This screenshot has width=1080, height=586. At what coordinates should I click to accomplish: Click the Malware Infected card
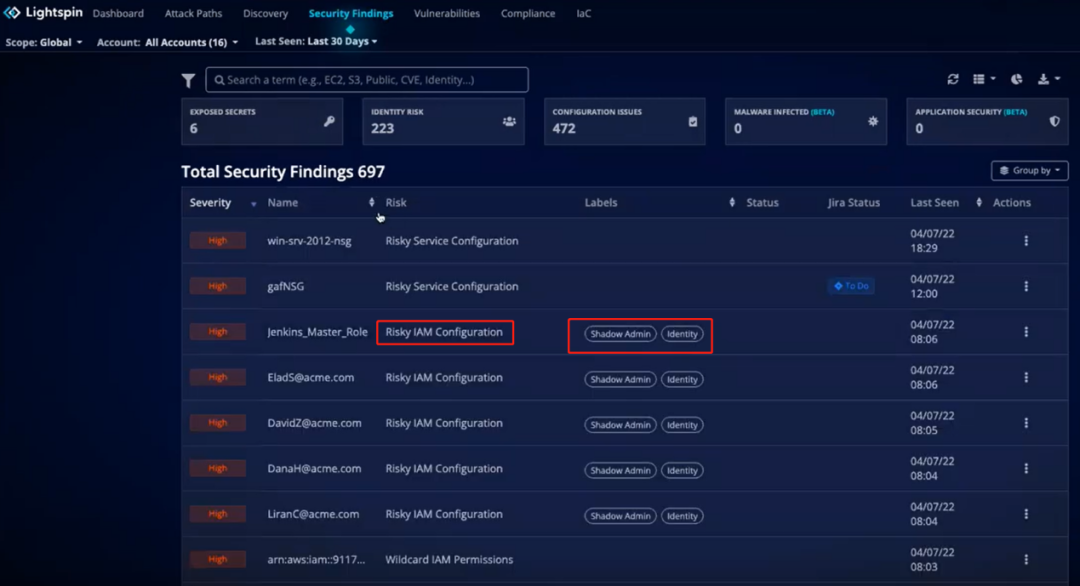tap(806, 121)
